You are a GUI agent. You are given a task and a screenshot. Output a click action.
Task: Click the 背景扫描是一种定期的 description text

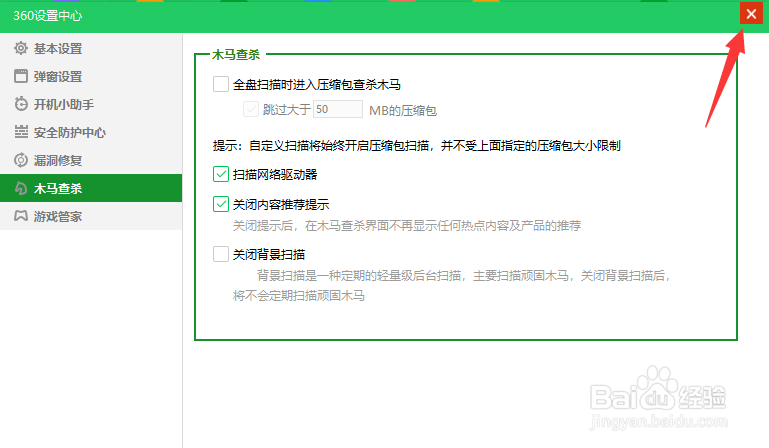[x=451, y=286]
